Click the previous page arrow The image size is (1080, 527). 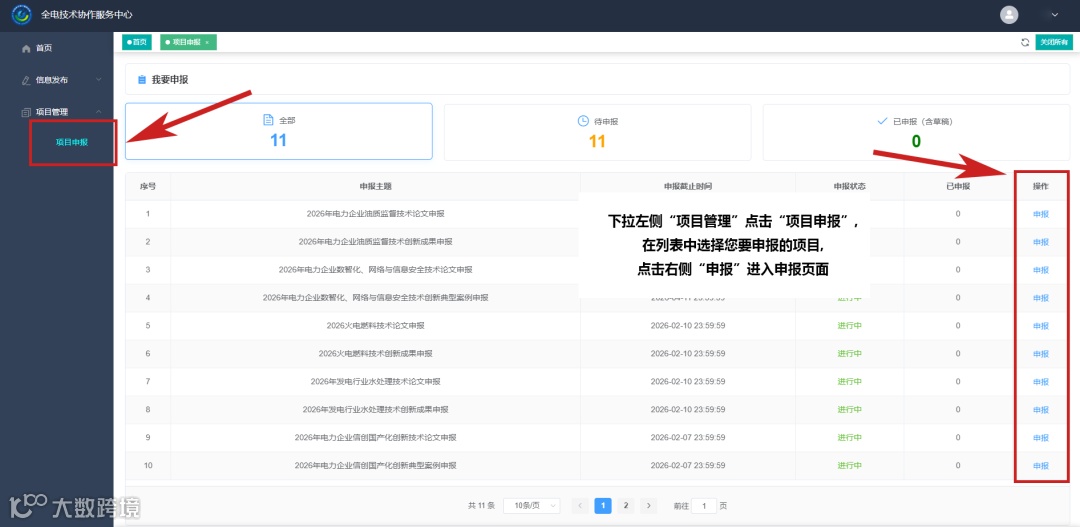[x=580, y=506]
